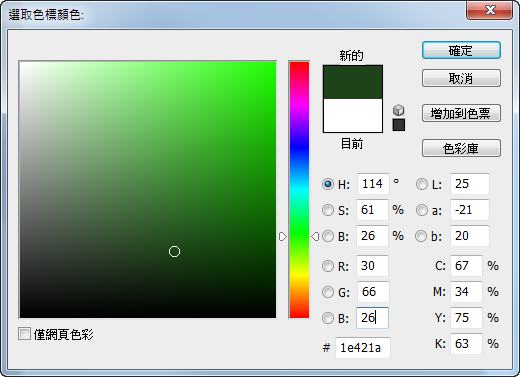Image resolution: width=520 pixels, height=377 pixels.
Task: Select the S saturation radio button
Action: [x=328, y=210]
